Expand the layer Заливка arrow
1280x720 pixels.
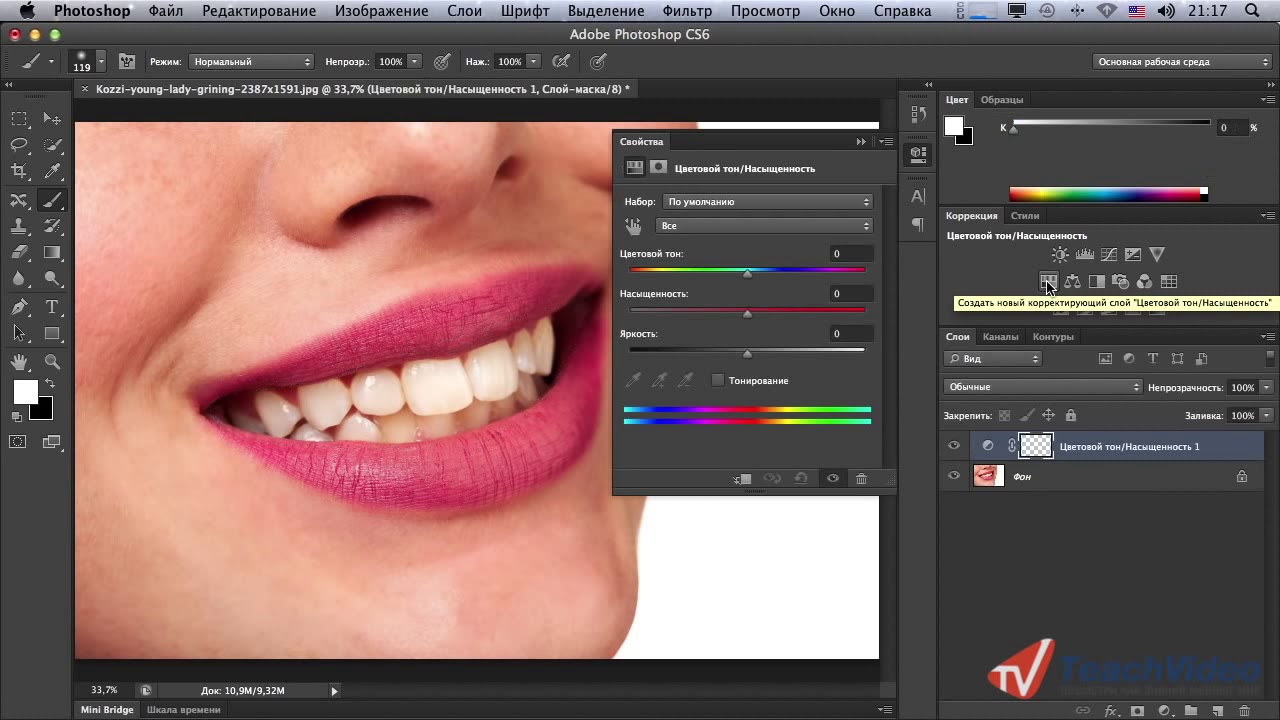pyautogui.click(x=1267, y=415)
